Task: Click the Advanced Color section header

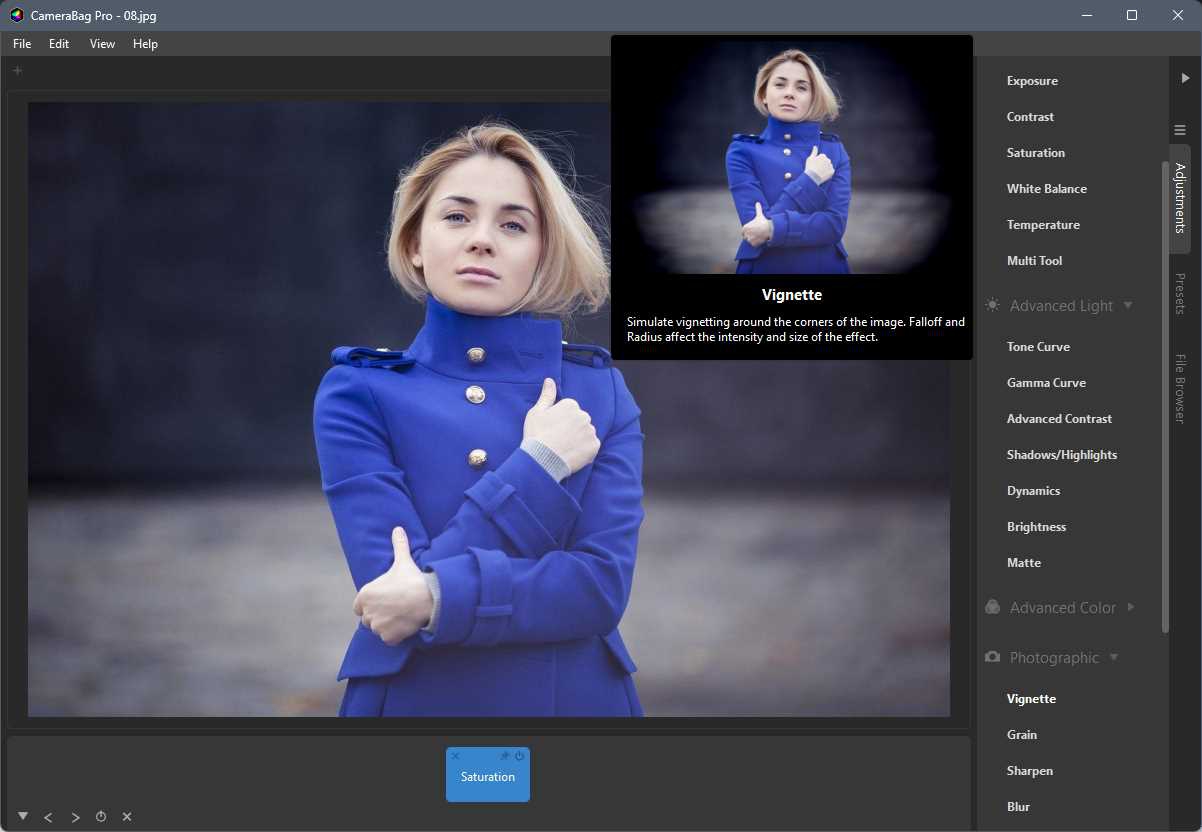Action: click(1062, 608)
